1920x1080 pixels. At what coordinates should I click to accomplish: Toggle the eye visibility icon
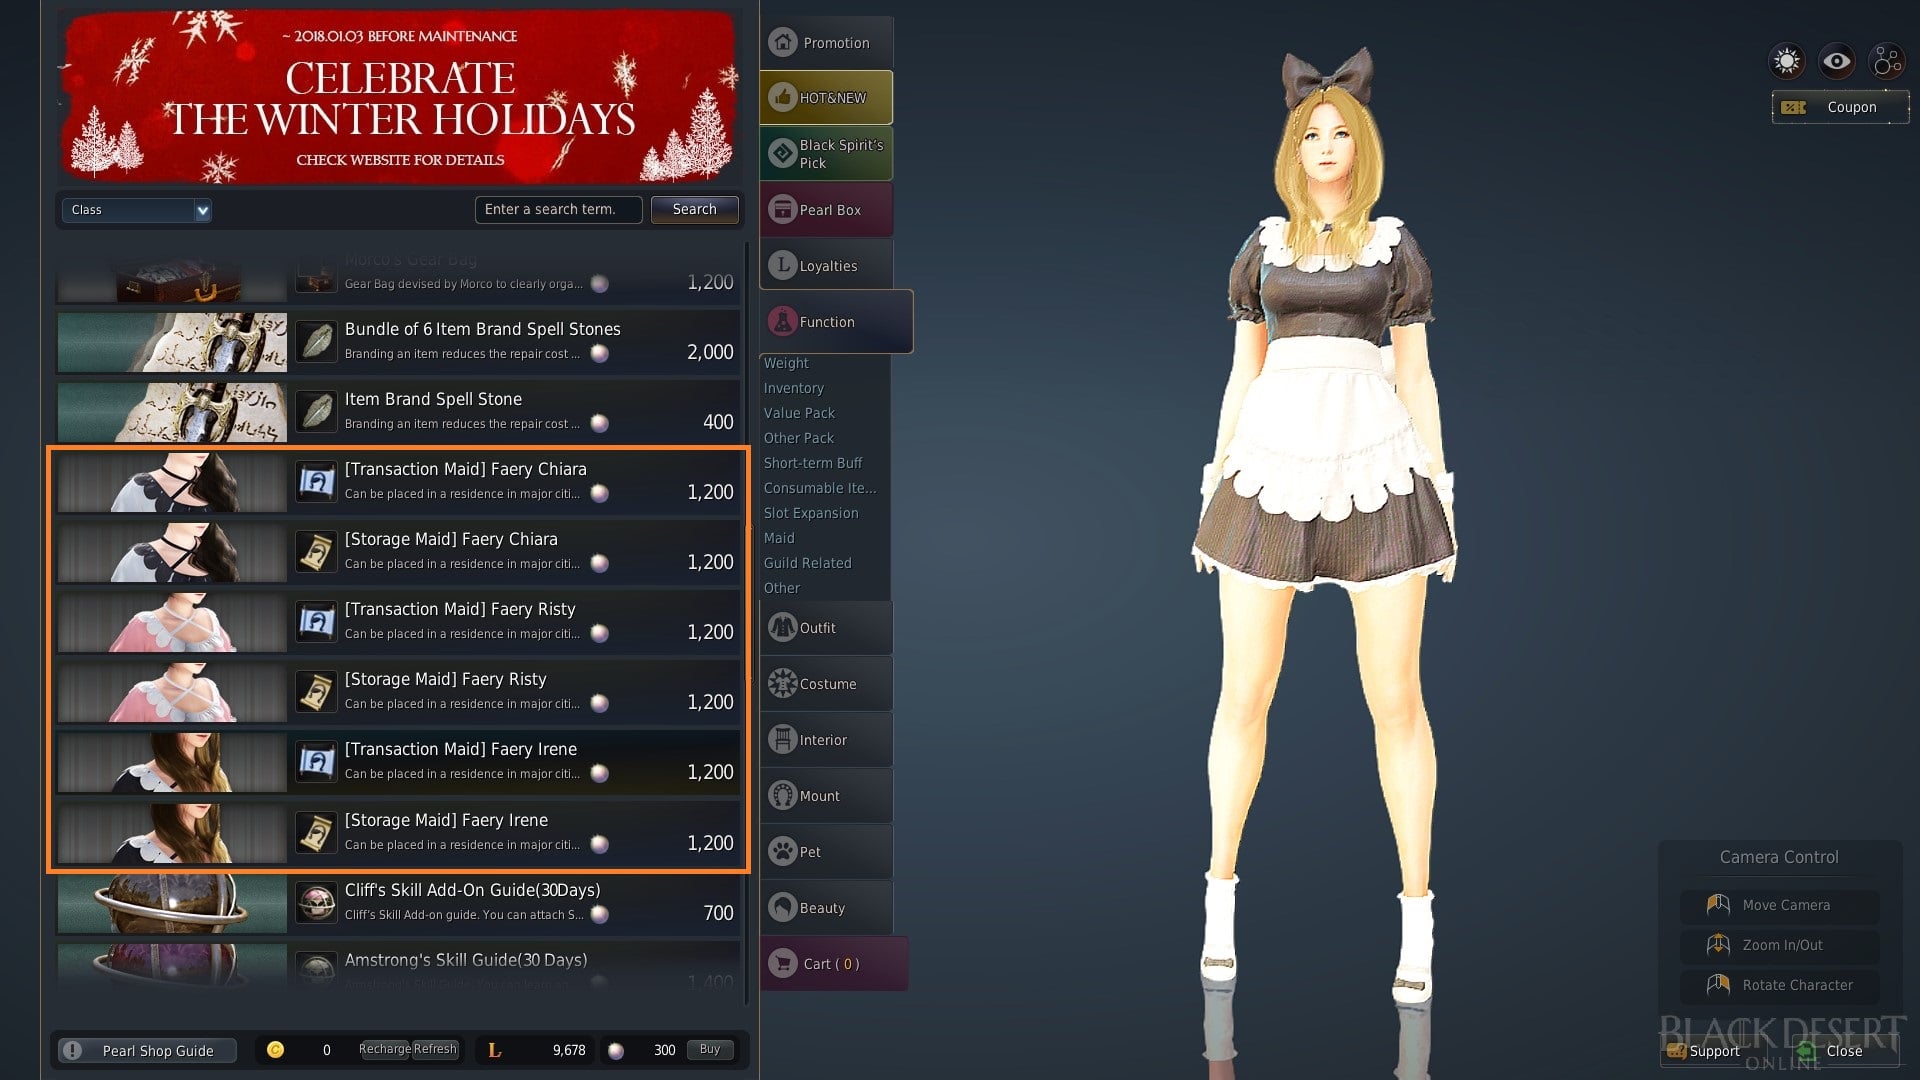point(1836,61)
